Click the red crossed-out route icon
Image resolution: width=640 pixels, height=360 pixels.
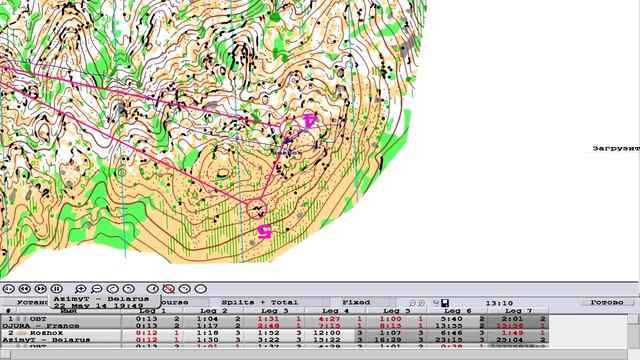coord(169,289)
